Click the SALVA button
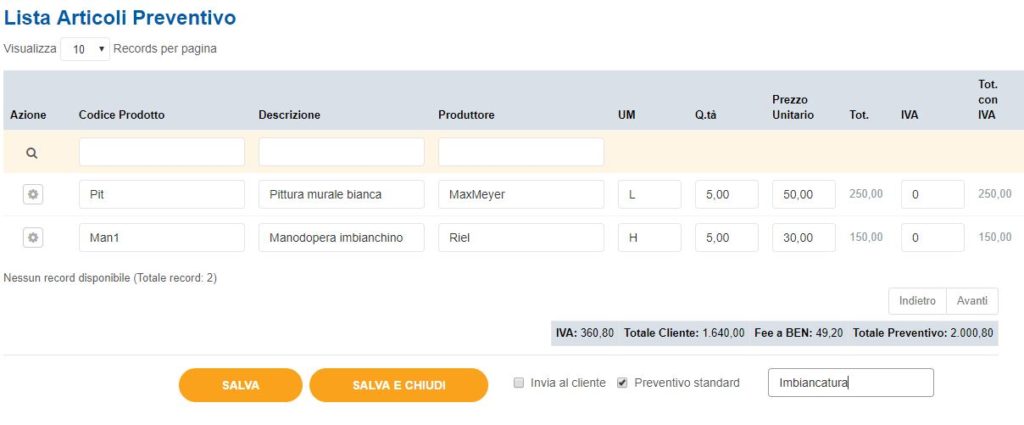The width and height of the screenshot is (1024, 425). click(240, 385)
